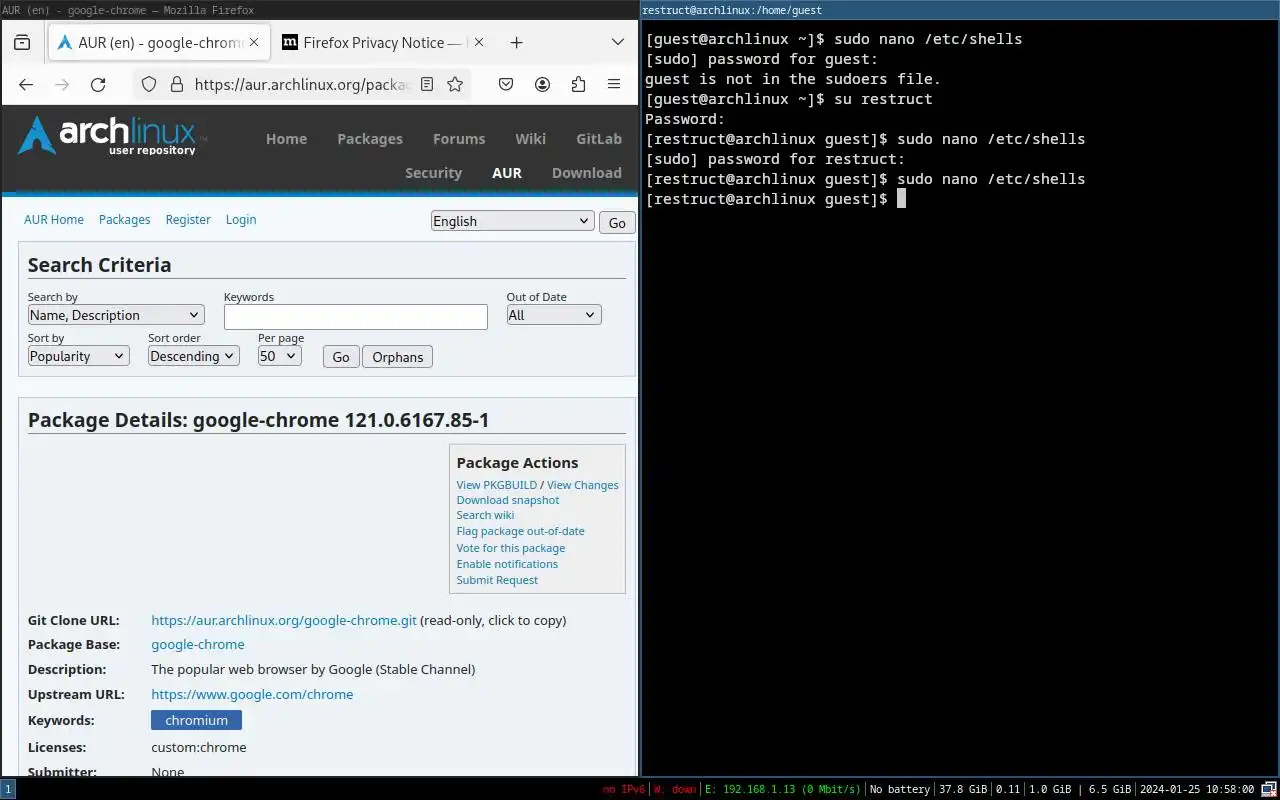
Task: Open AUR in Arch navigation
Action: (507, 173)
